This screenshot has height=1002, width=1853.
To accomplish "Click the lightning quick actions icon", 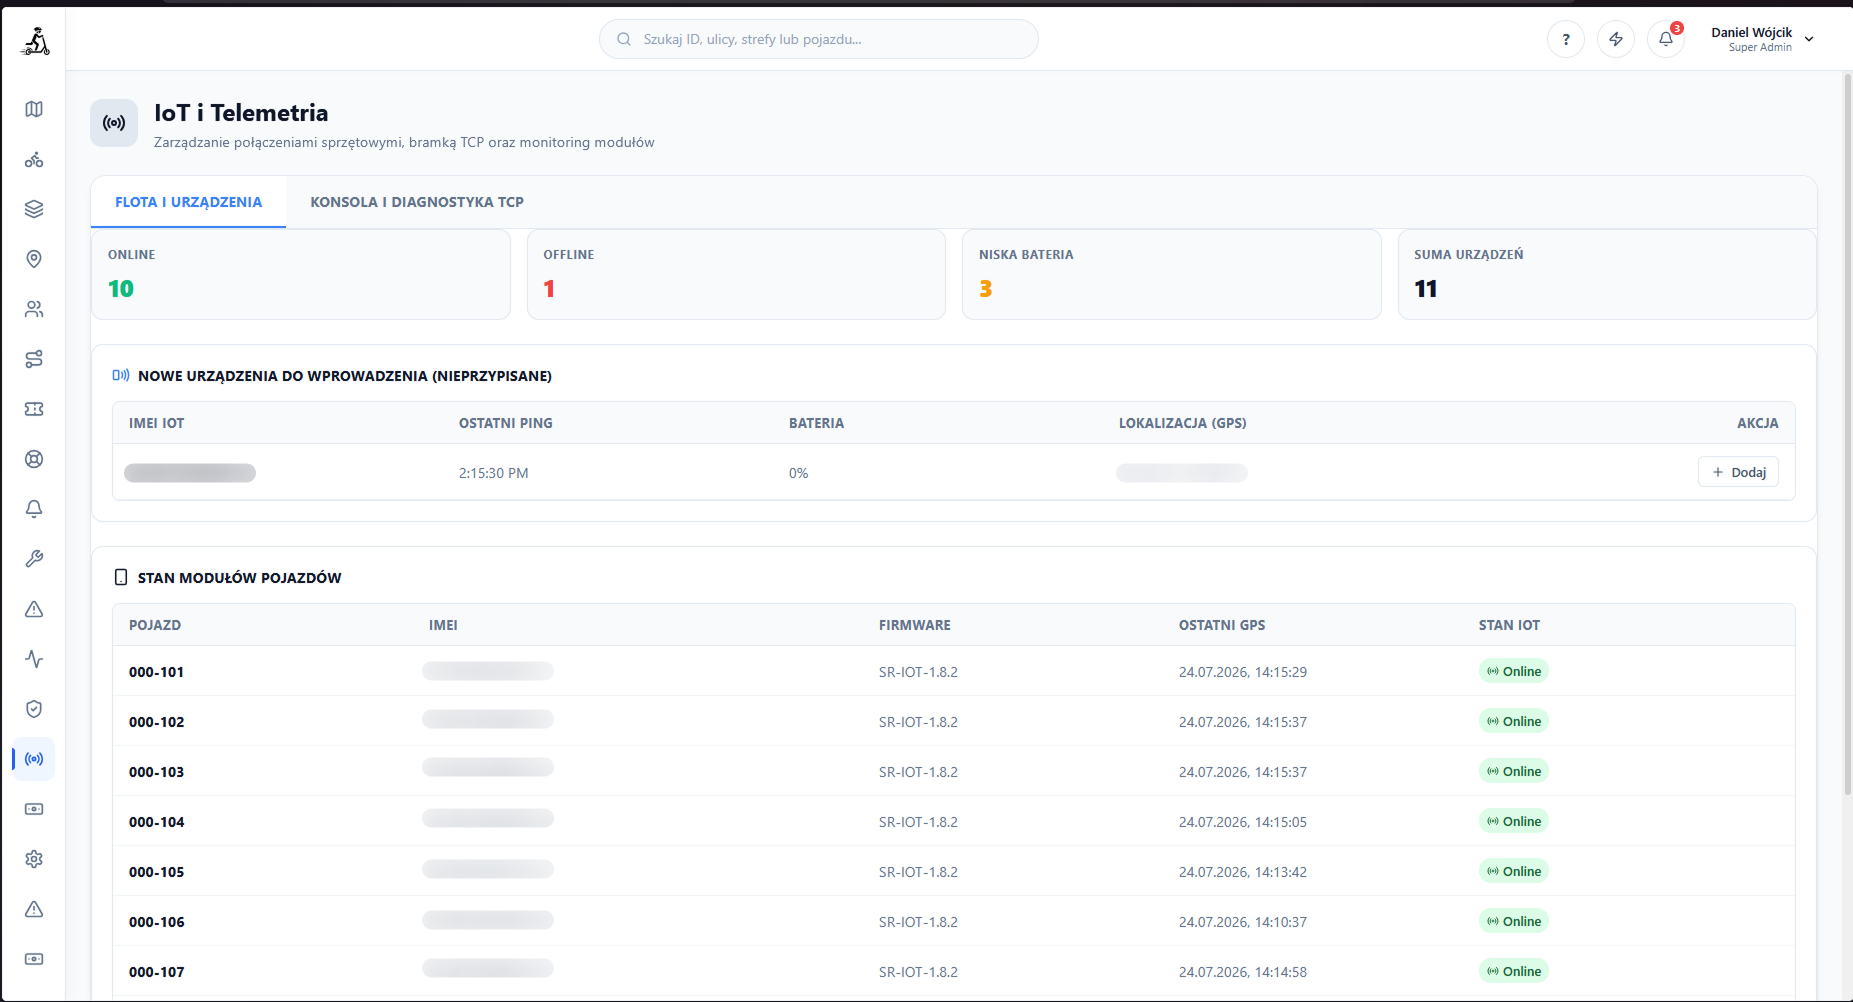I will [x=1616, y=39].
